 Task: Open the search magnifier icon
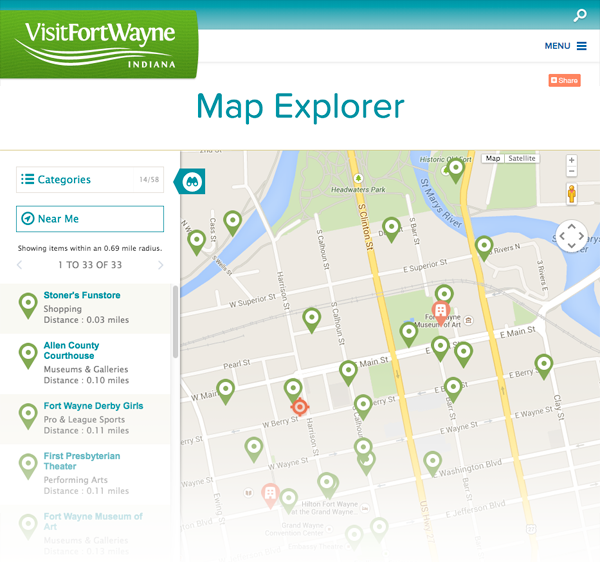click(580, 16)
